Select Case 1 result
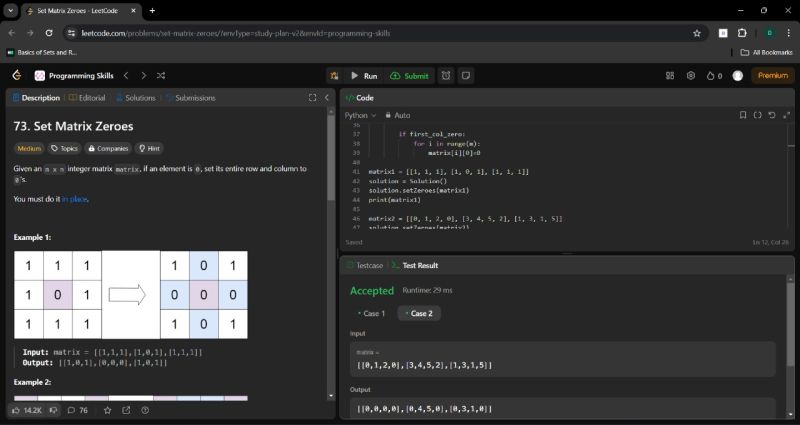This screenshot has height=425, width=800. (x=371, y=313)
